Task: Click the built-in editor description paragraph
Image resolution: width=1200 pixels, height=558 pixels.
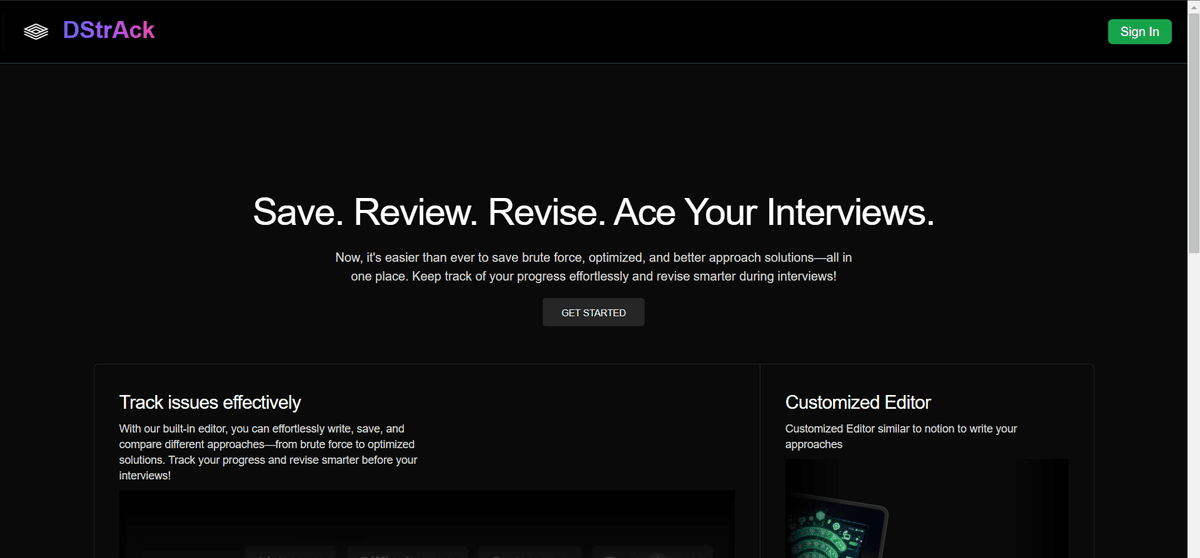Action: pyautogui.click(x=268, y=452)
